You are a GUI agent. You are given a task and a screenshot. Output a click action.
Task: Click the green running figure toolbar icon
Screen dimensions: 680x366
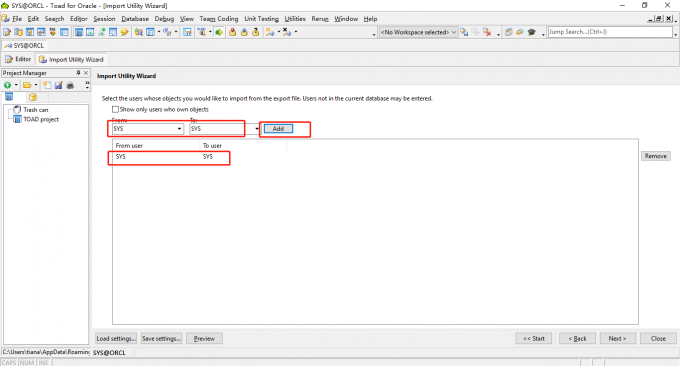[x=101, y=32]
